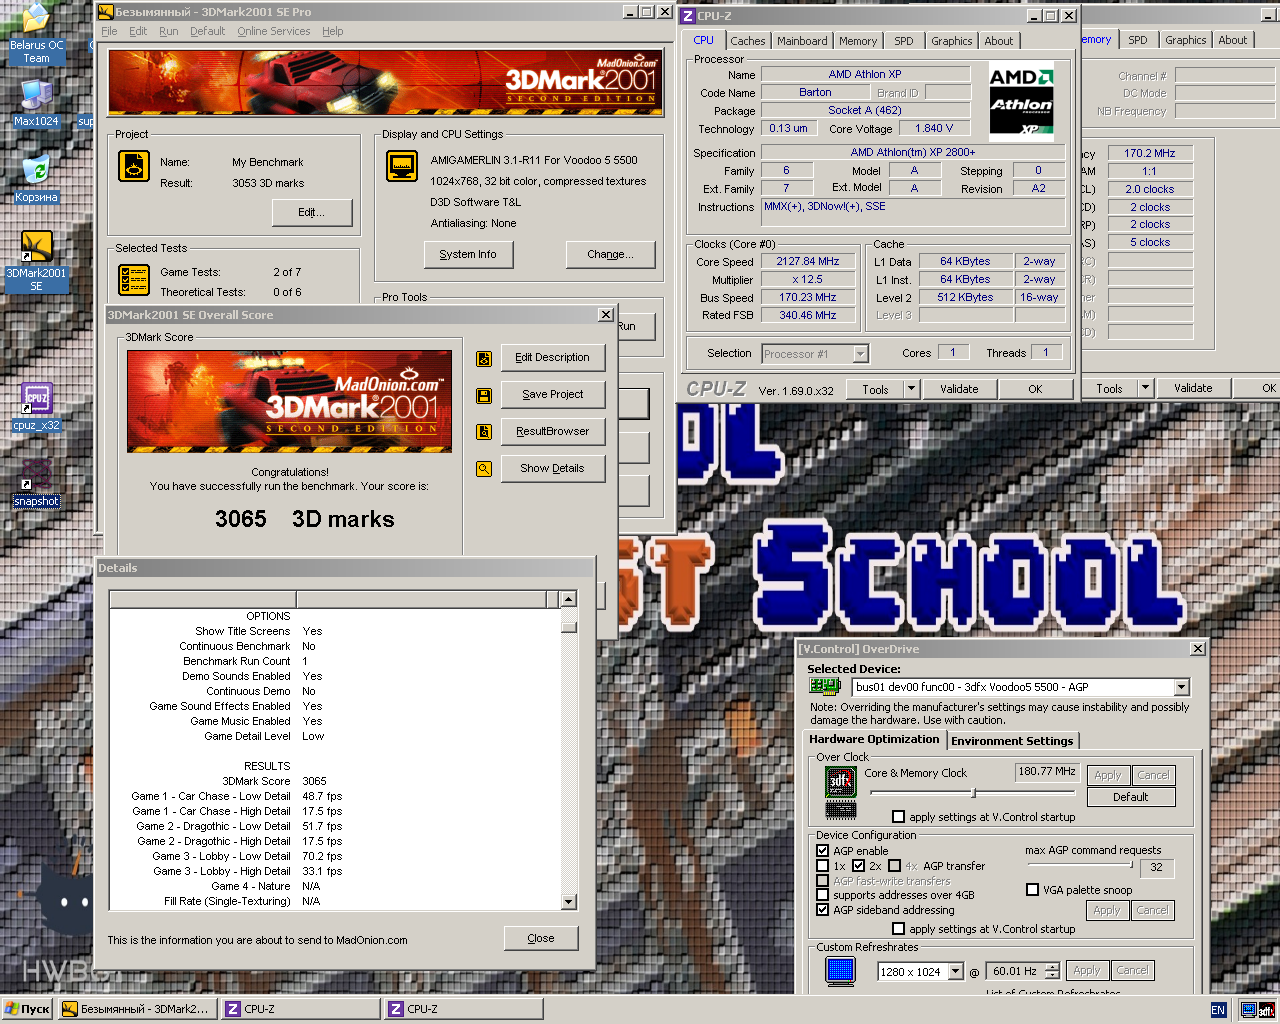Switch to the Caches tab in CPU-Z
This screenshot has width=1280, height=1024.
747,41
